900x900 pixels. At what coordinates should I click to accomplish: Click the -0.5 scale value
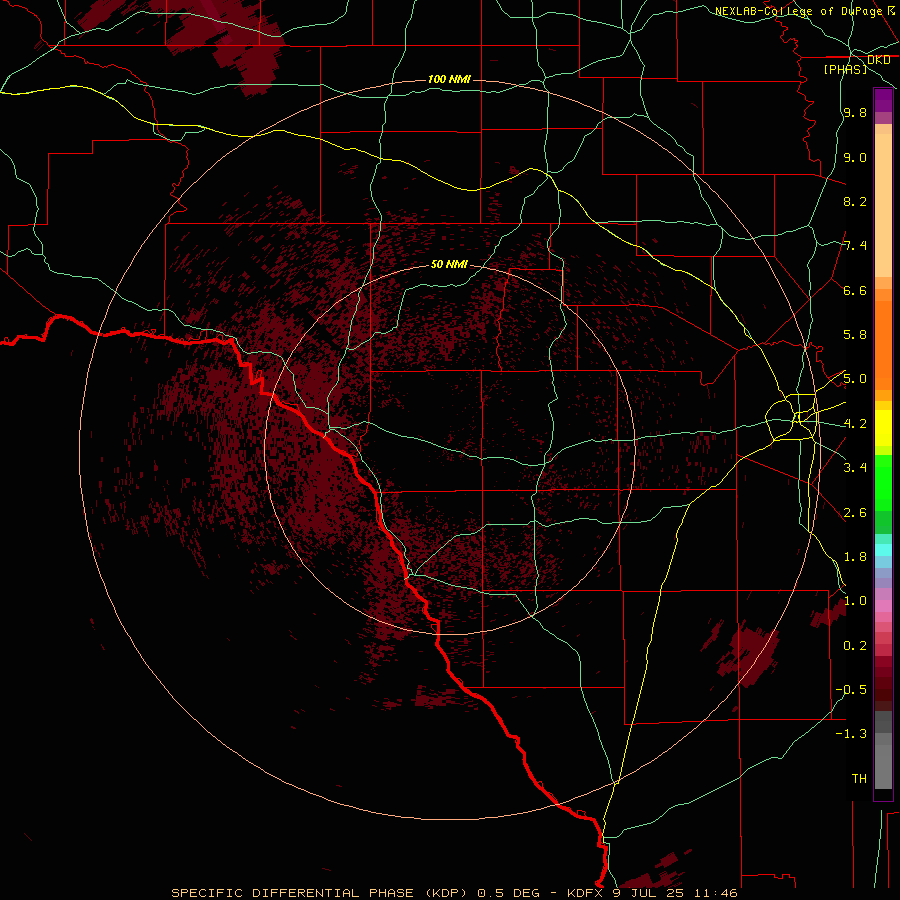851,690
